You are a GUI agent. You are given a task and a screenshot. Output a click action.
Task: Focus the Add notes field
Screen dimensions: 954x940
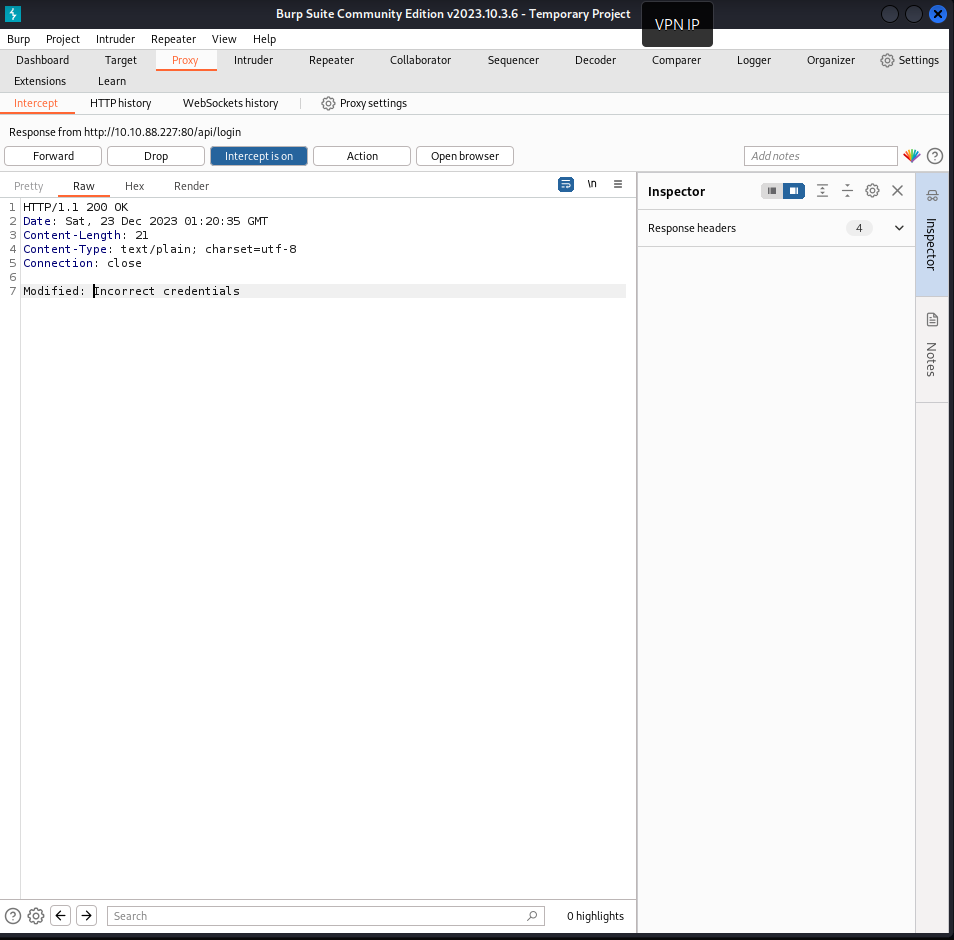820,156
